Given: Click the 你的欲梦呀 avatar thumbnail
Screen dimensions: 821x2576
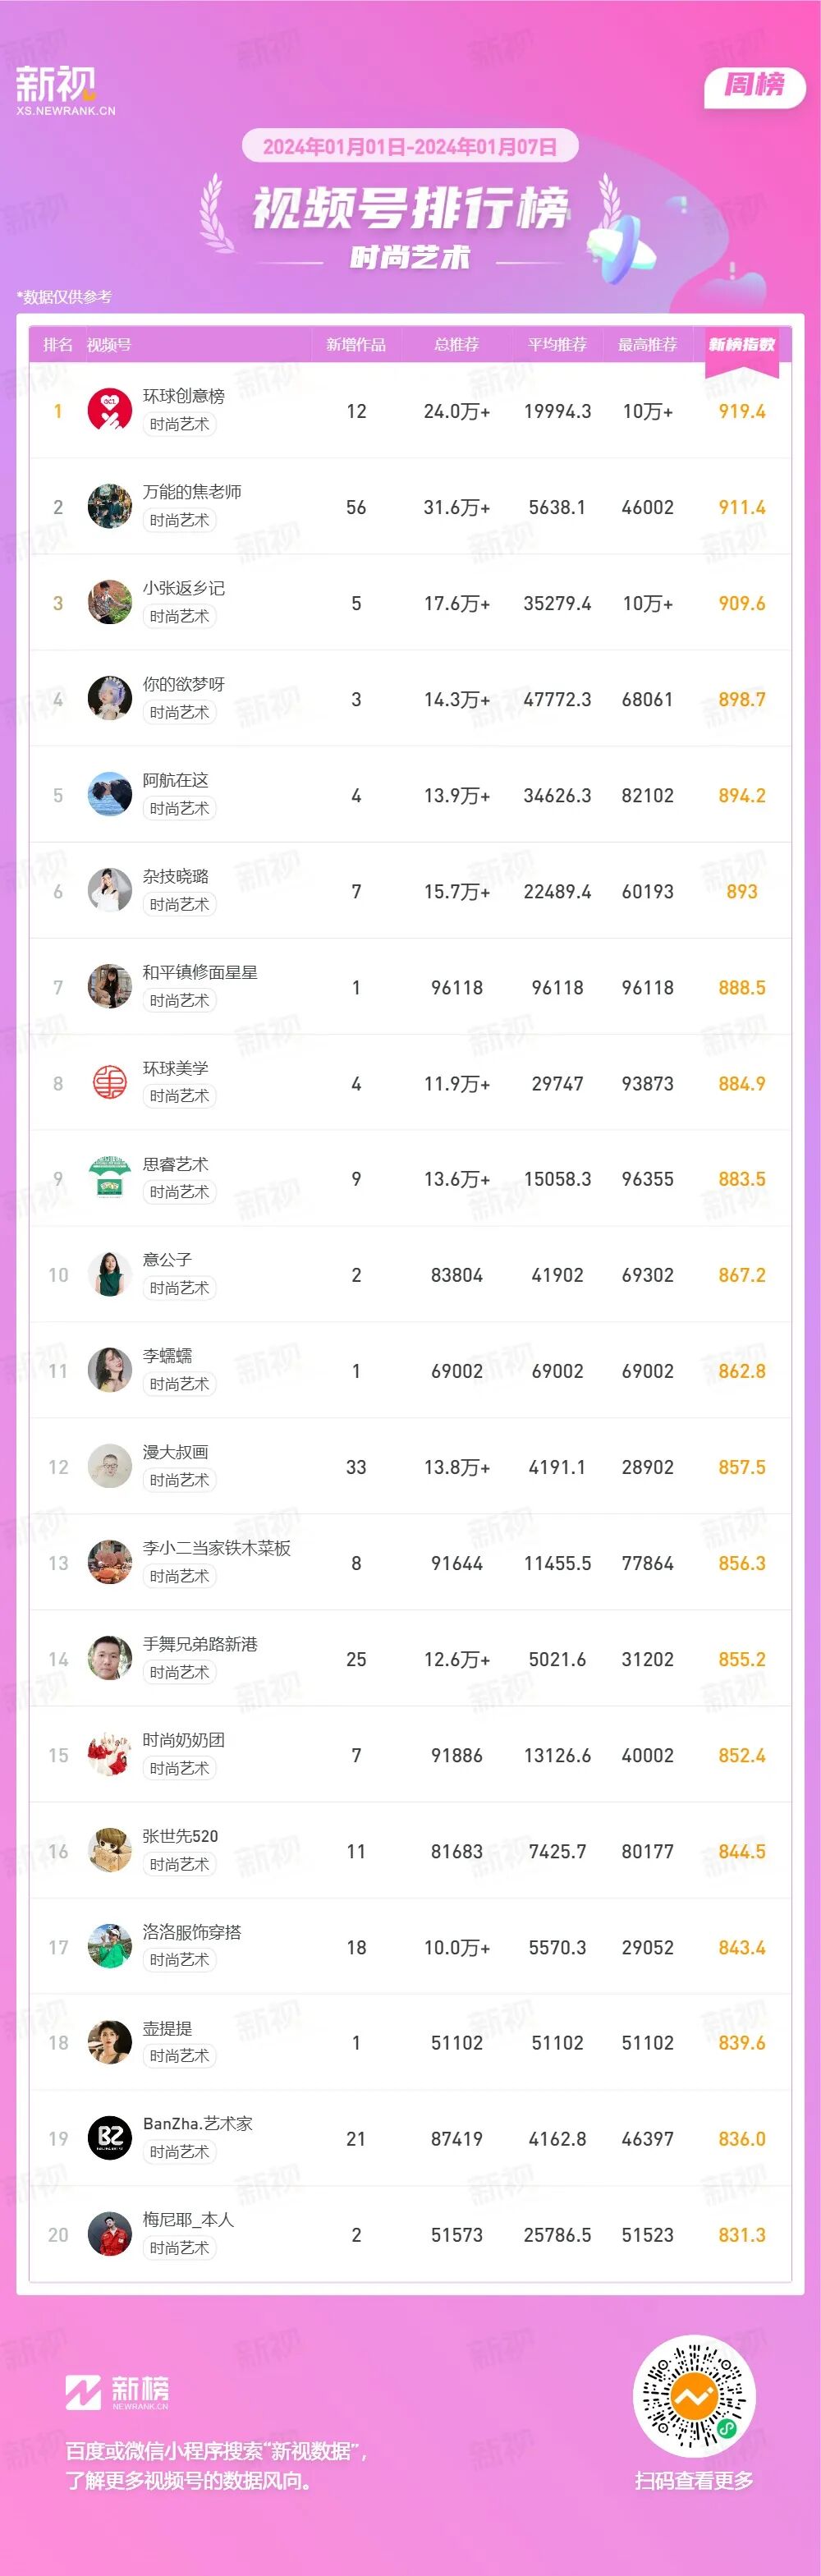Looking at the screenshot, I should [110, 699].
